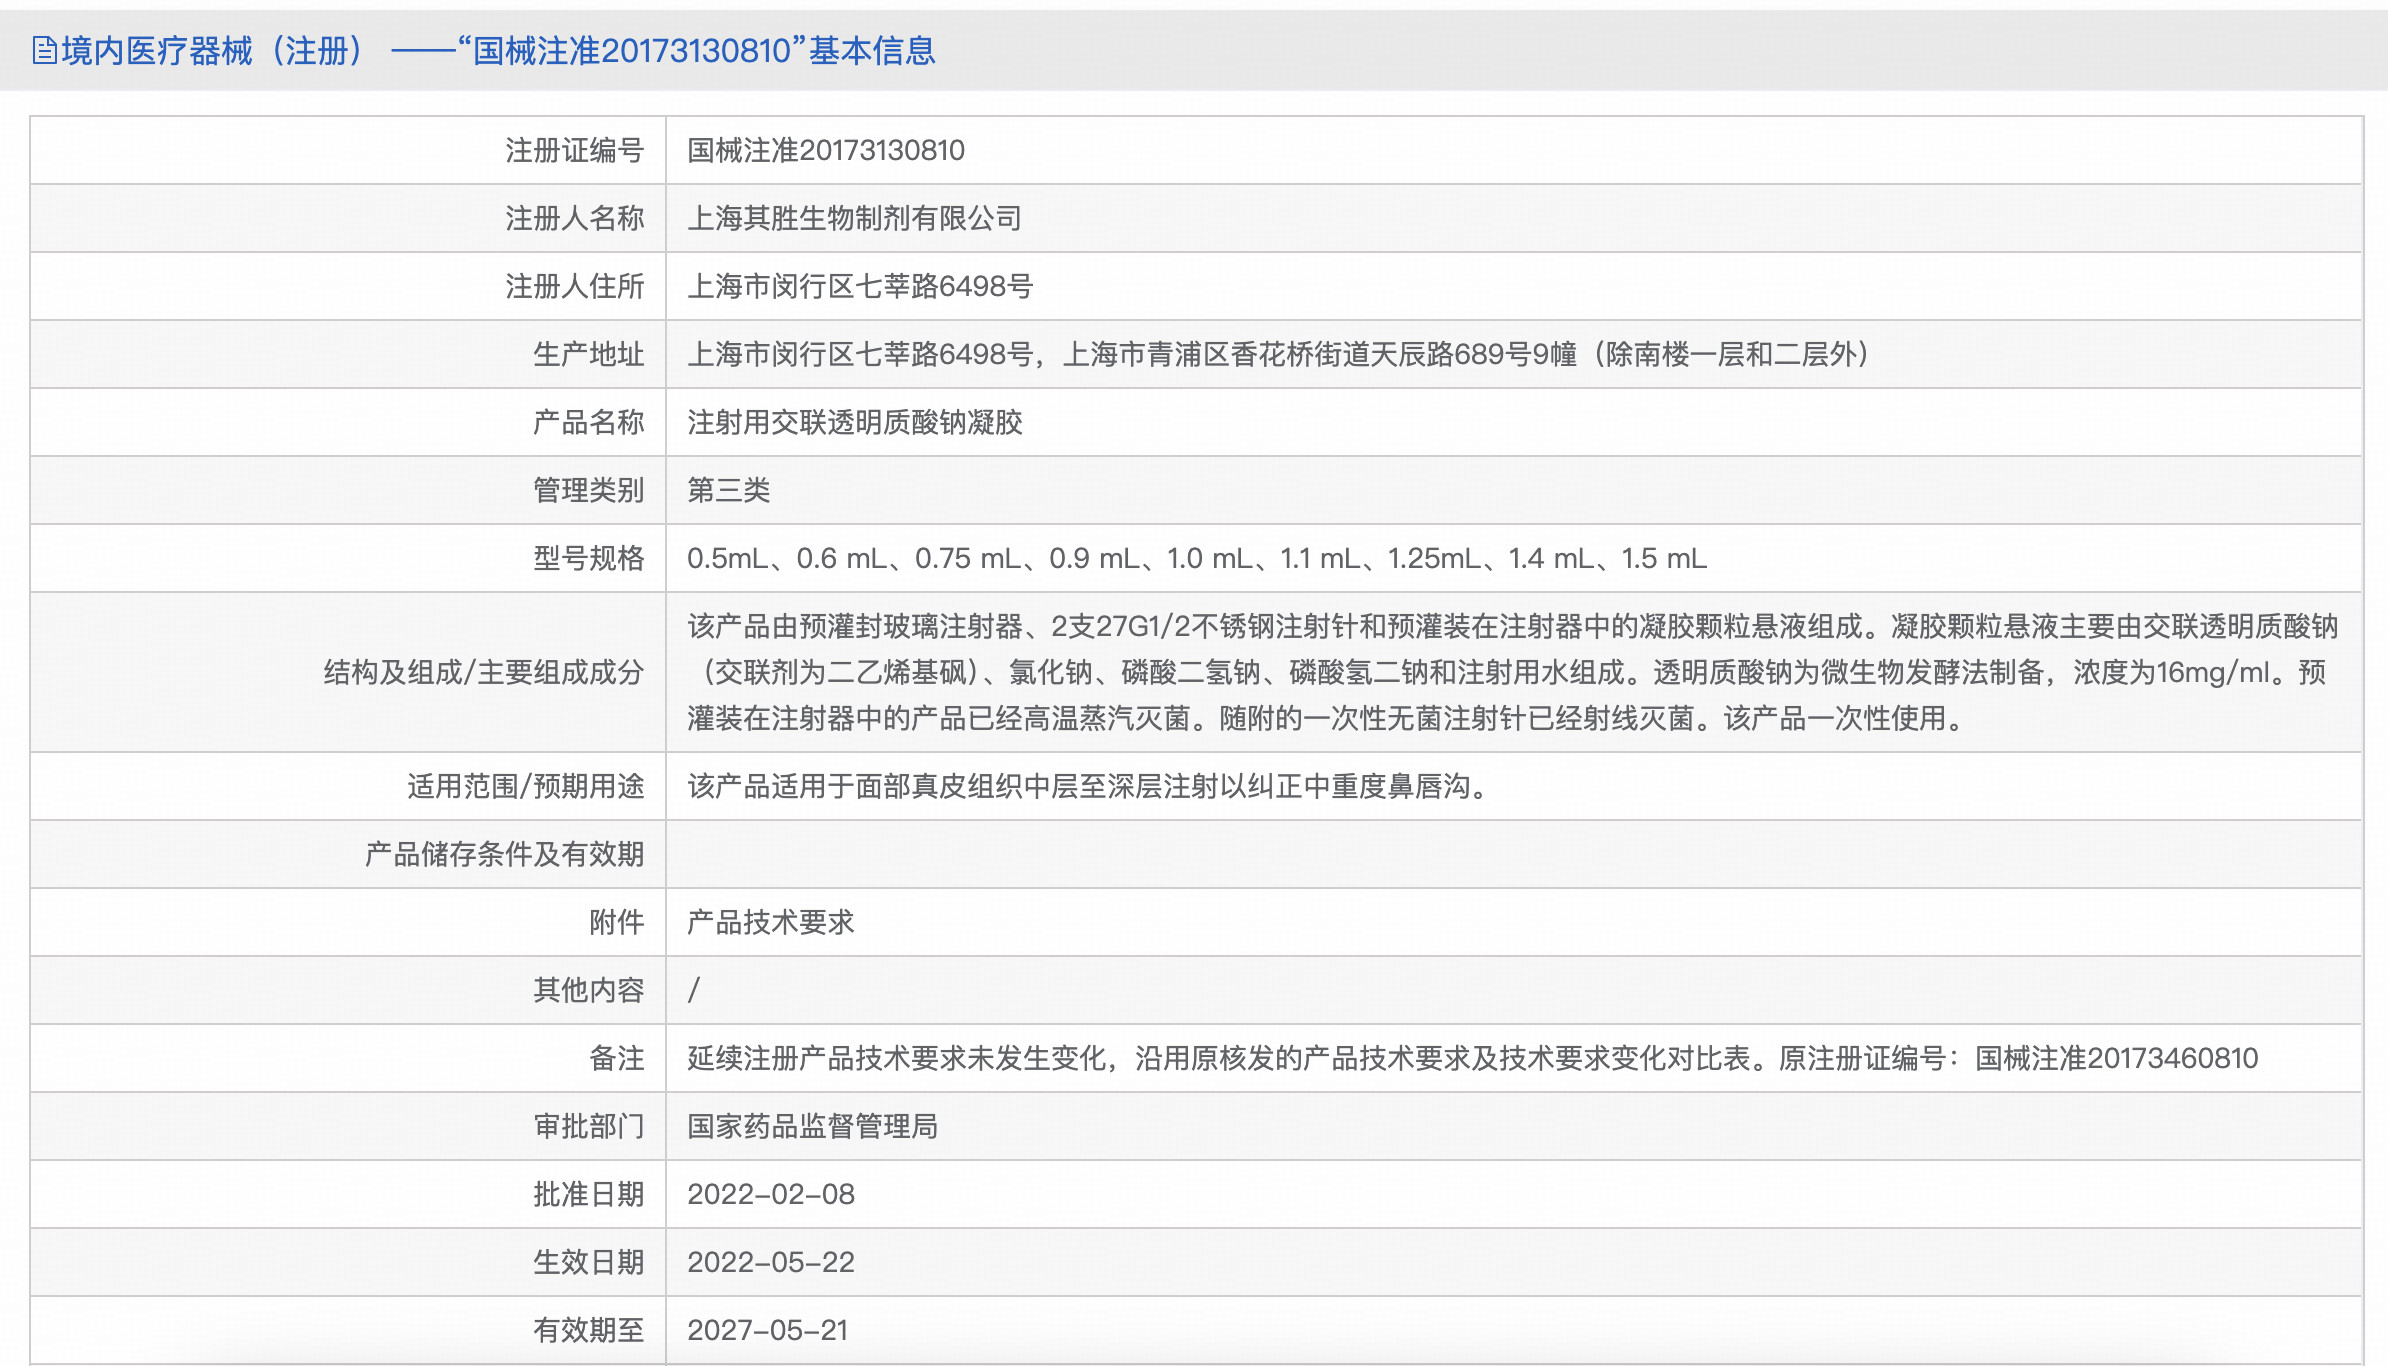Click the document icon in header
The width and height of the screenshot is (2388, 1366).
(x=44, y=50)
